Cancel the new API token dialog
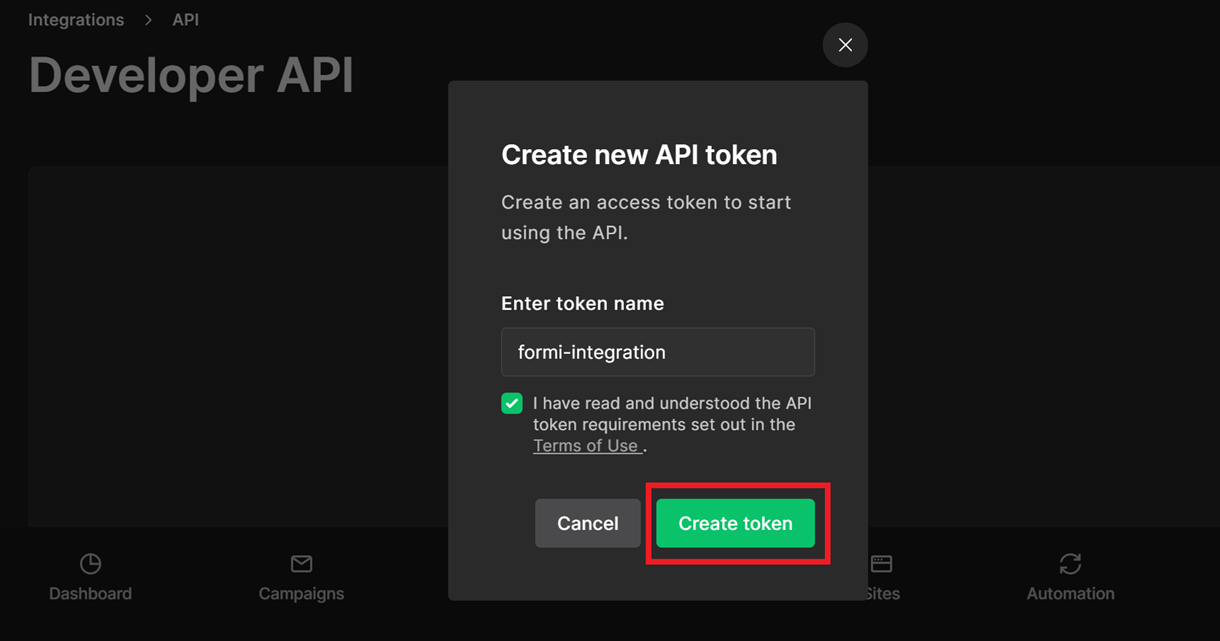 click(x=588, y=523)
